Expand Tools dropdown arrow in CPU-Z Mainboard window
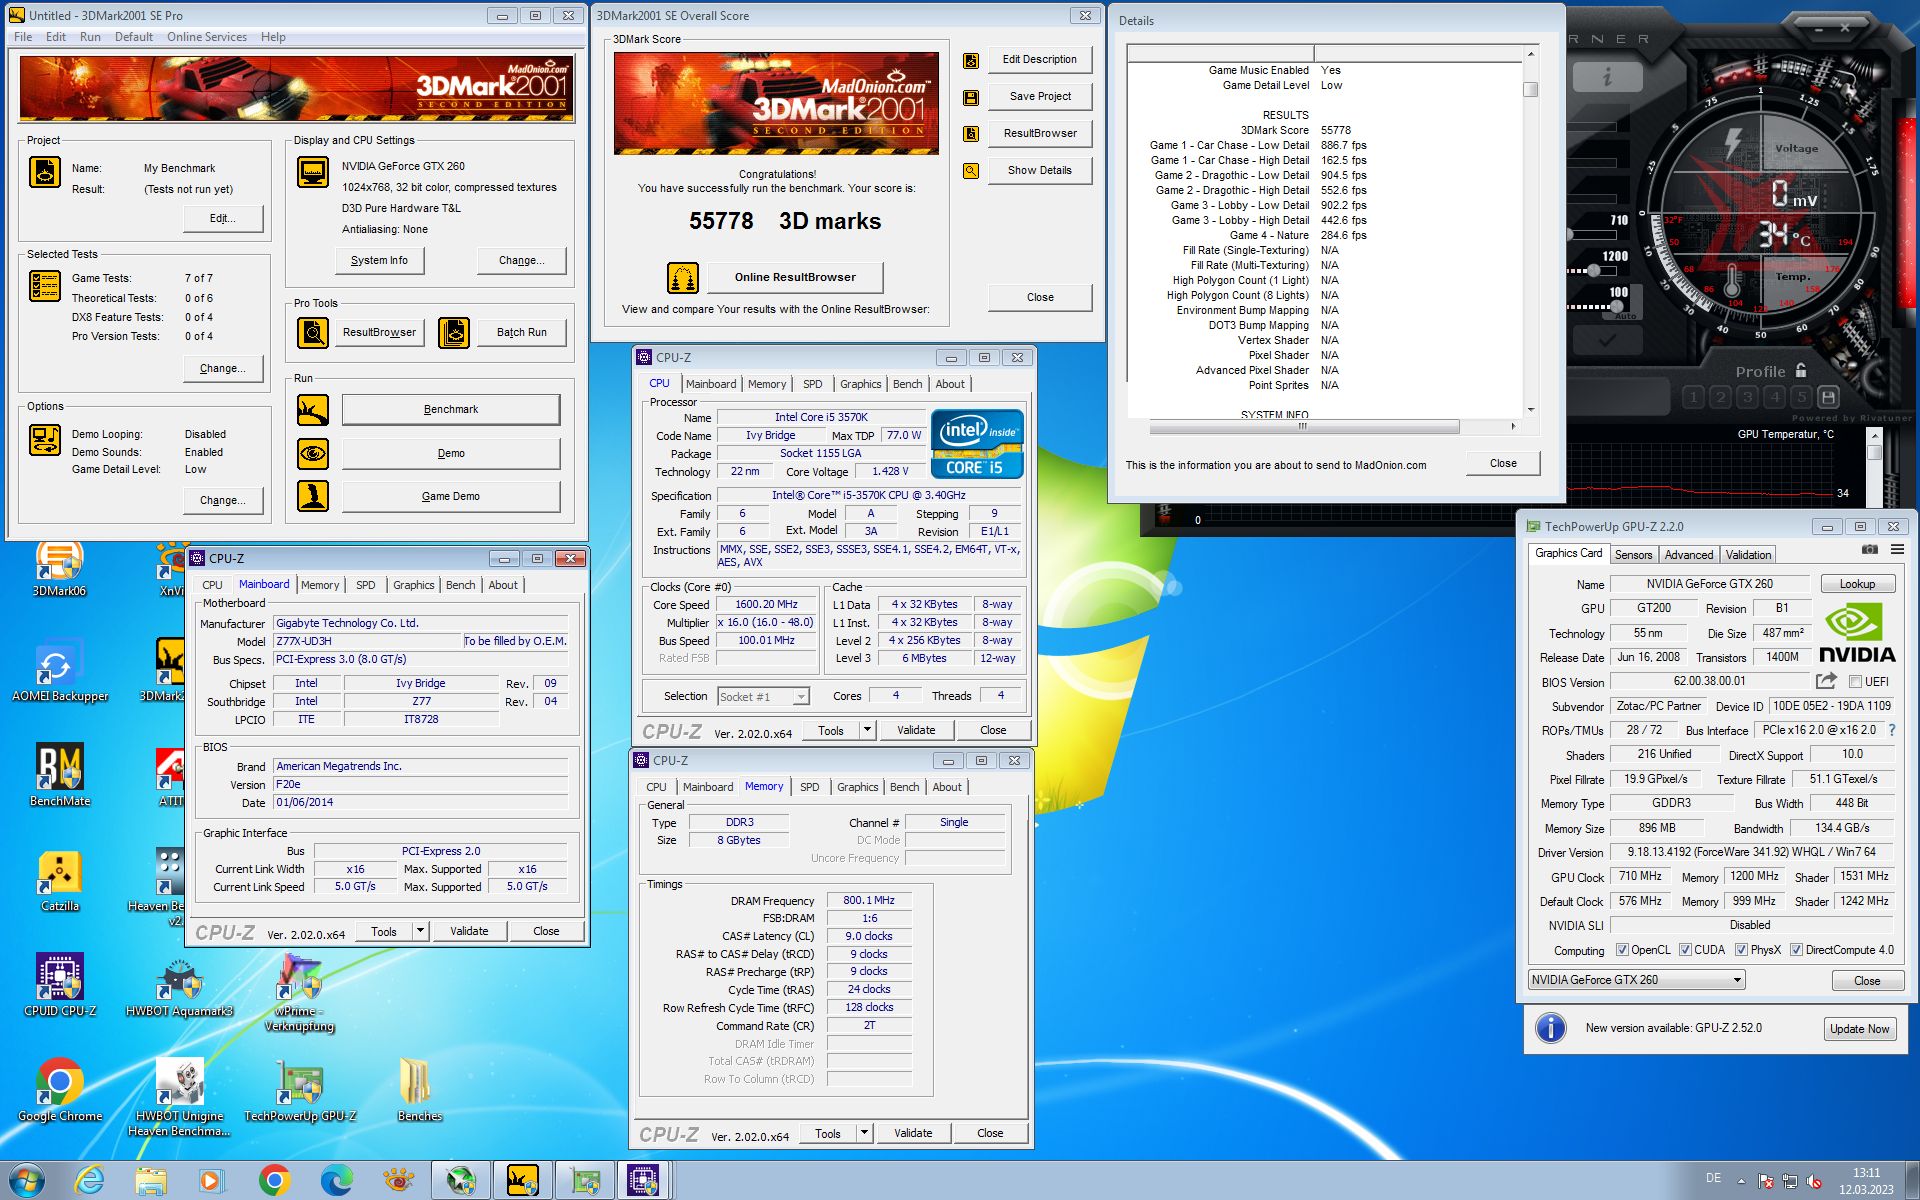Viewport: 1920px width, 1200px height. [x=420, y=931]
